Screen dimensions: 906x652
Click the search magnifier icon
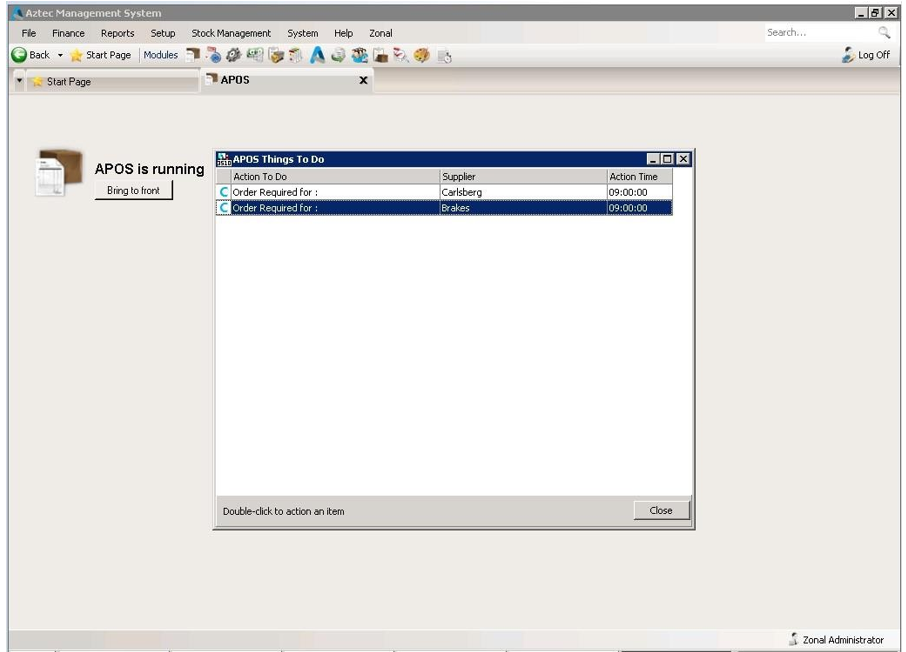884,33
